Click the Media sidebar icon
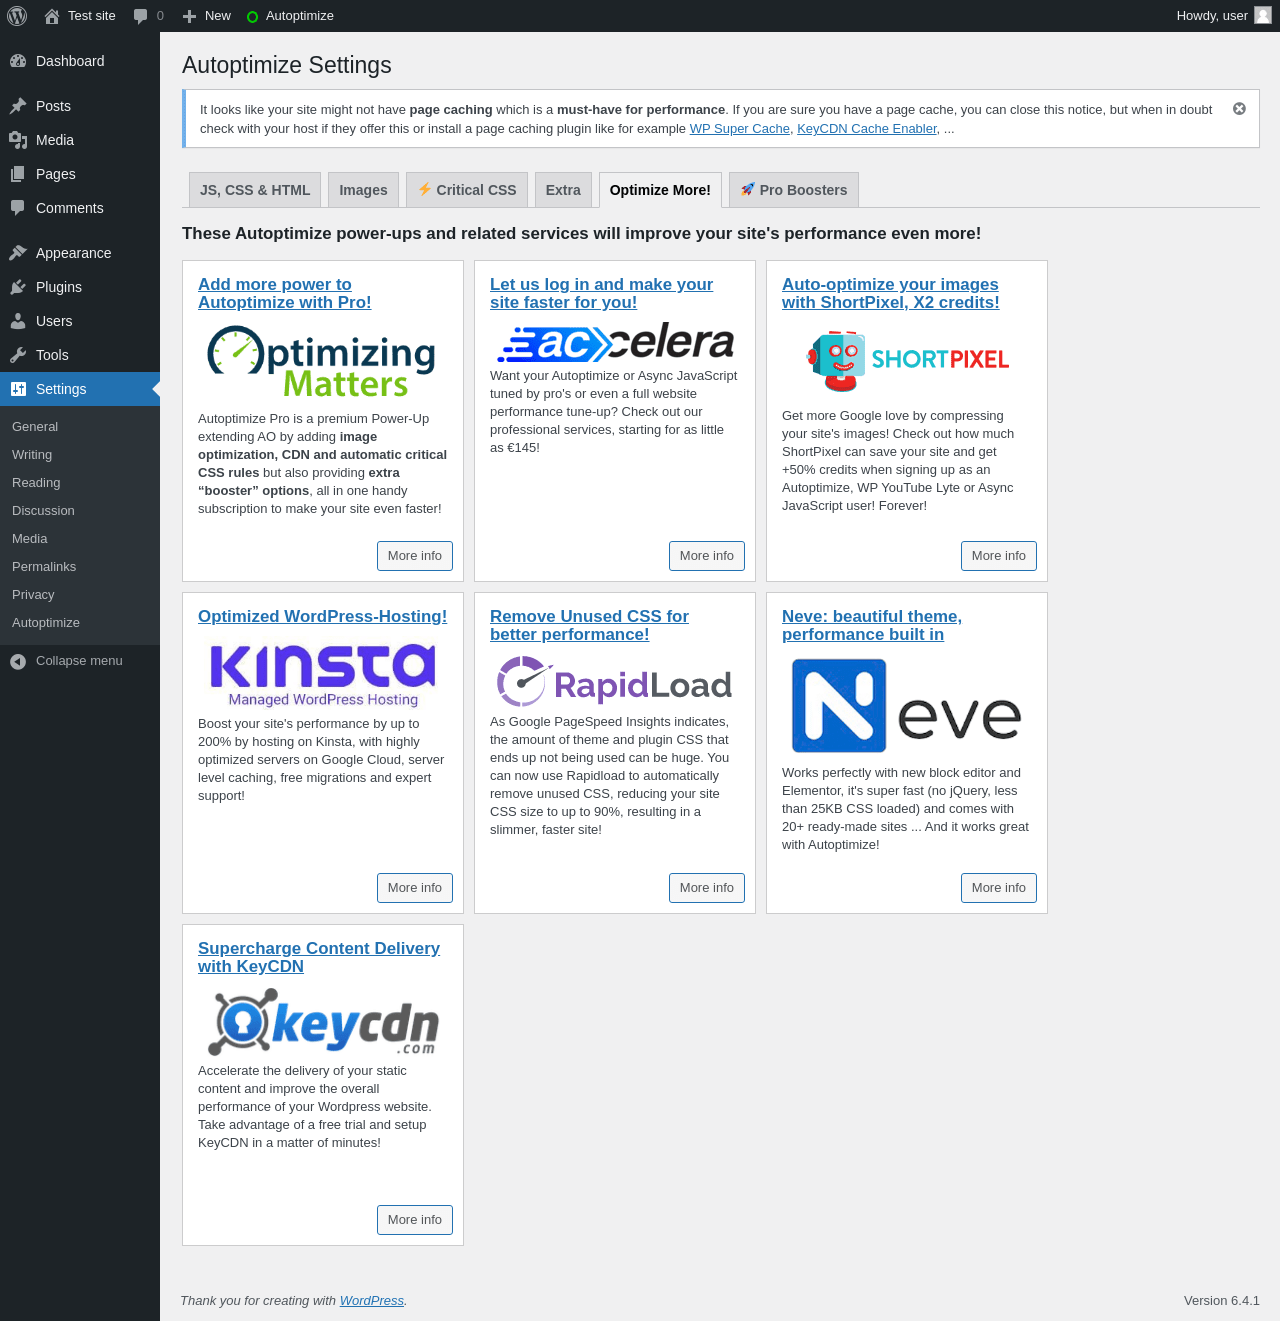Image resolution: width=1280 pixels, height=1321 pixels. tap(18, 140)
